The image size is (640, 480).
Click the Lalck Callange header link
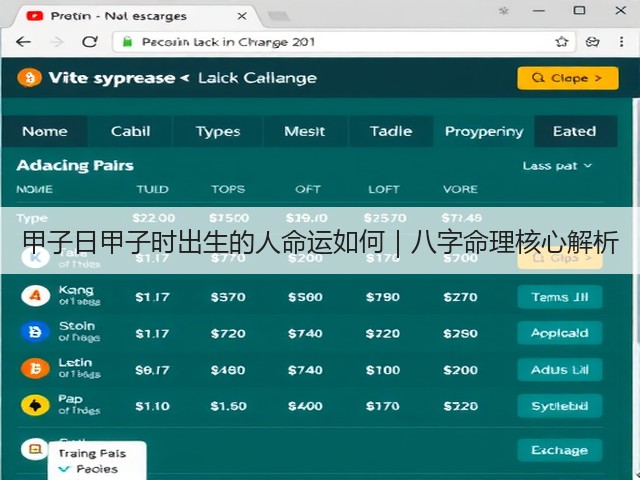[258, 78]
